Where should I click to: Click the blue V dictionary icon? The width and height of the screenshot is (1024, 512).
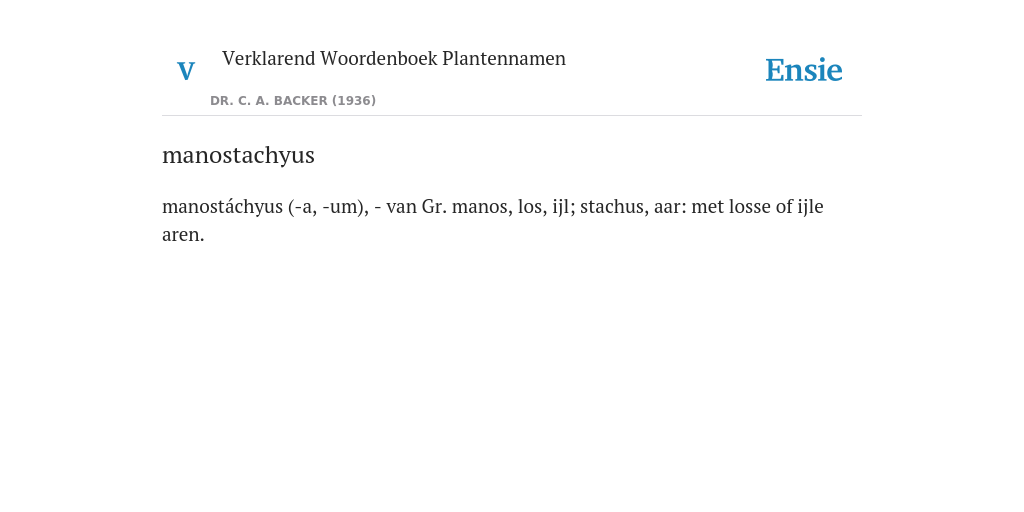[x=186, y=71]
